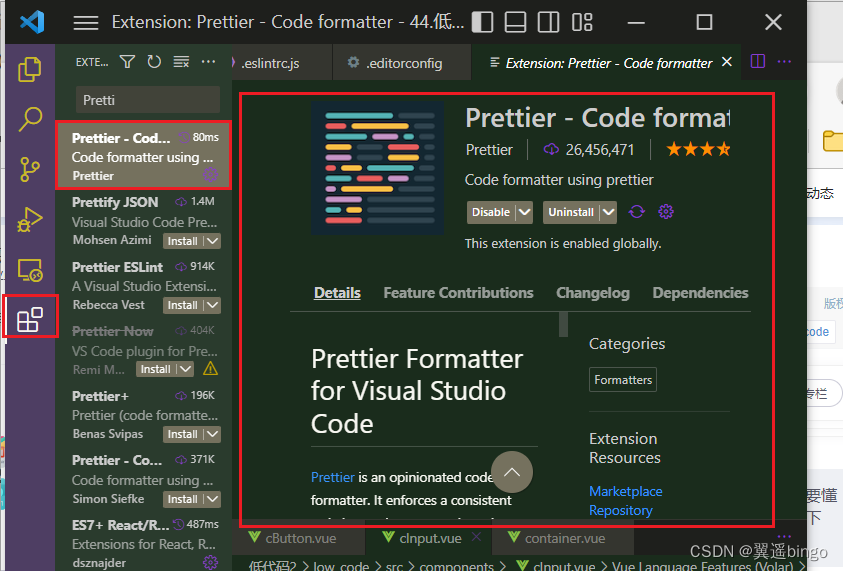Select the ES7+ React extension item
This screenshot has height=571, width=843.
(144, 544)
